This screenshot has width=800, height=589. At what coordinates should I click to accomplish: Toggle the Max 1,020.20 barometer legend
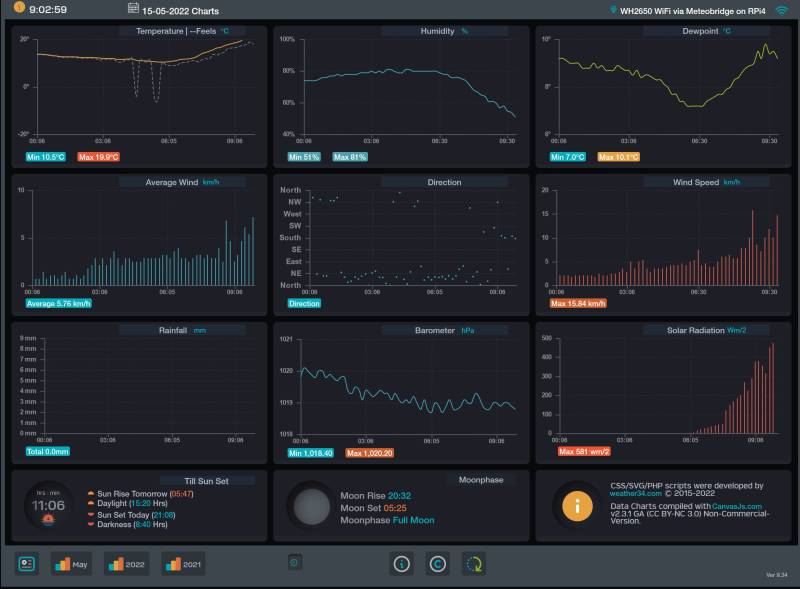tap(371, 453)
